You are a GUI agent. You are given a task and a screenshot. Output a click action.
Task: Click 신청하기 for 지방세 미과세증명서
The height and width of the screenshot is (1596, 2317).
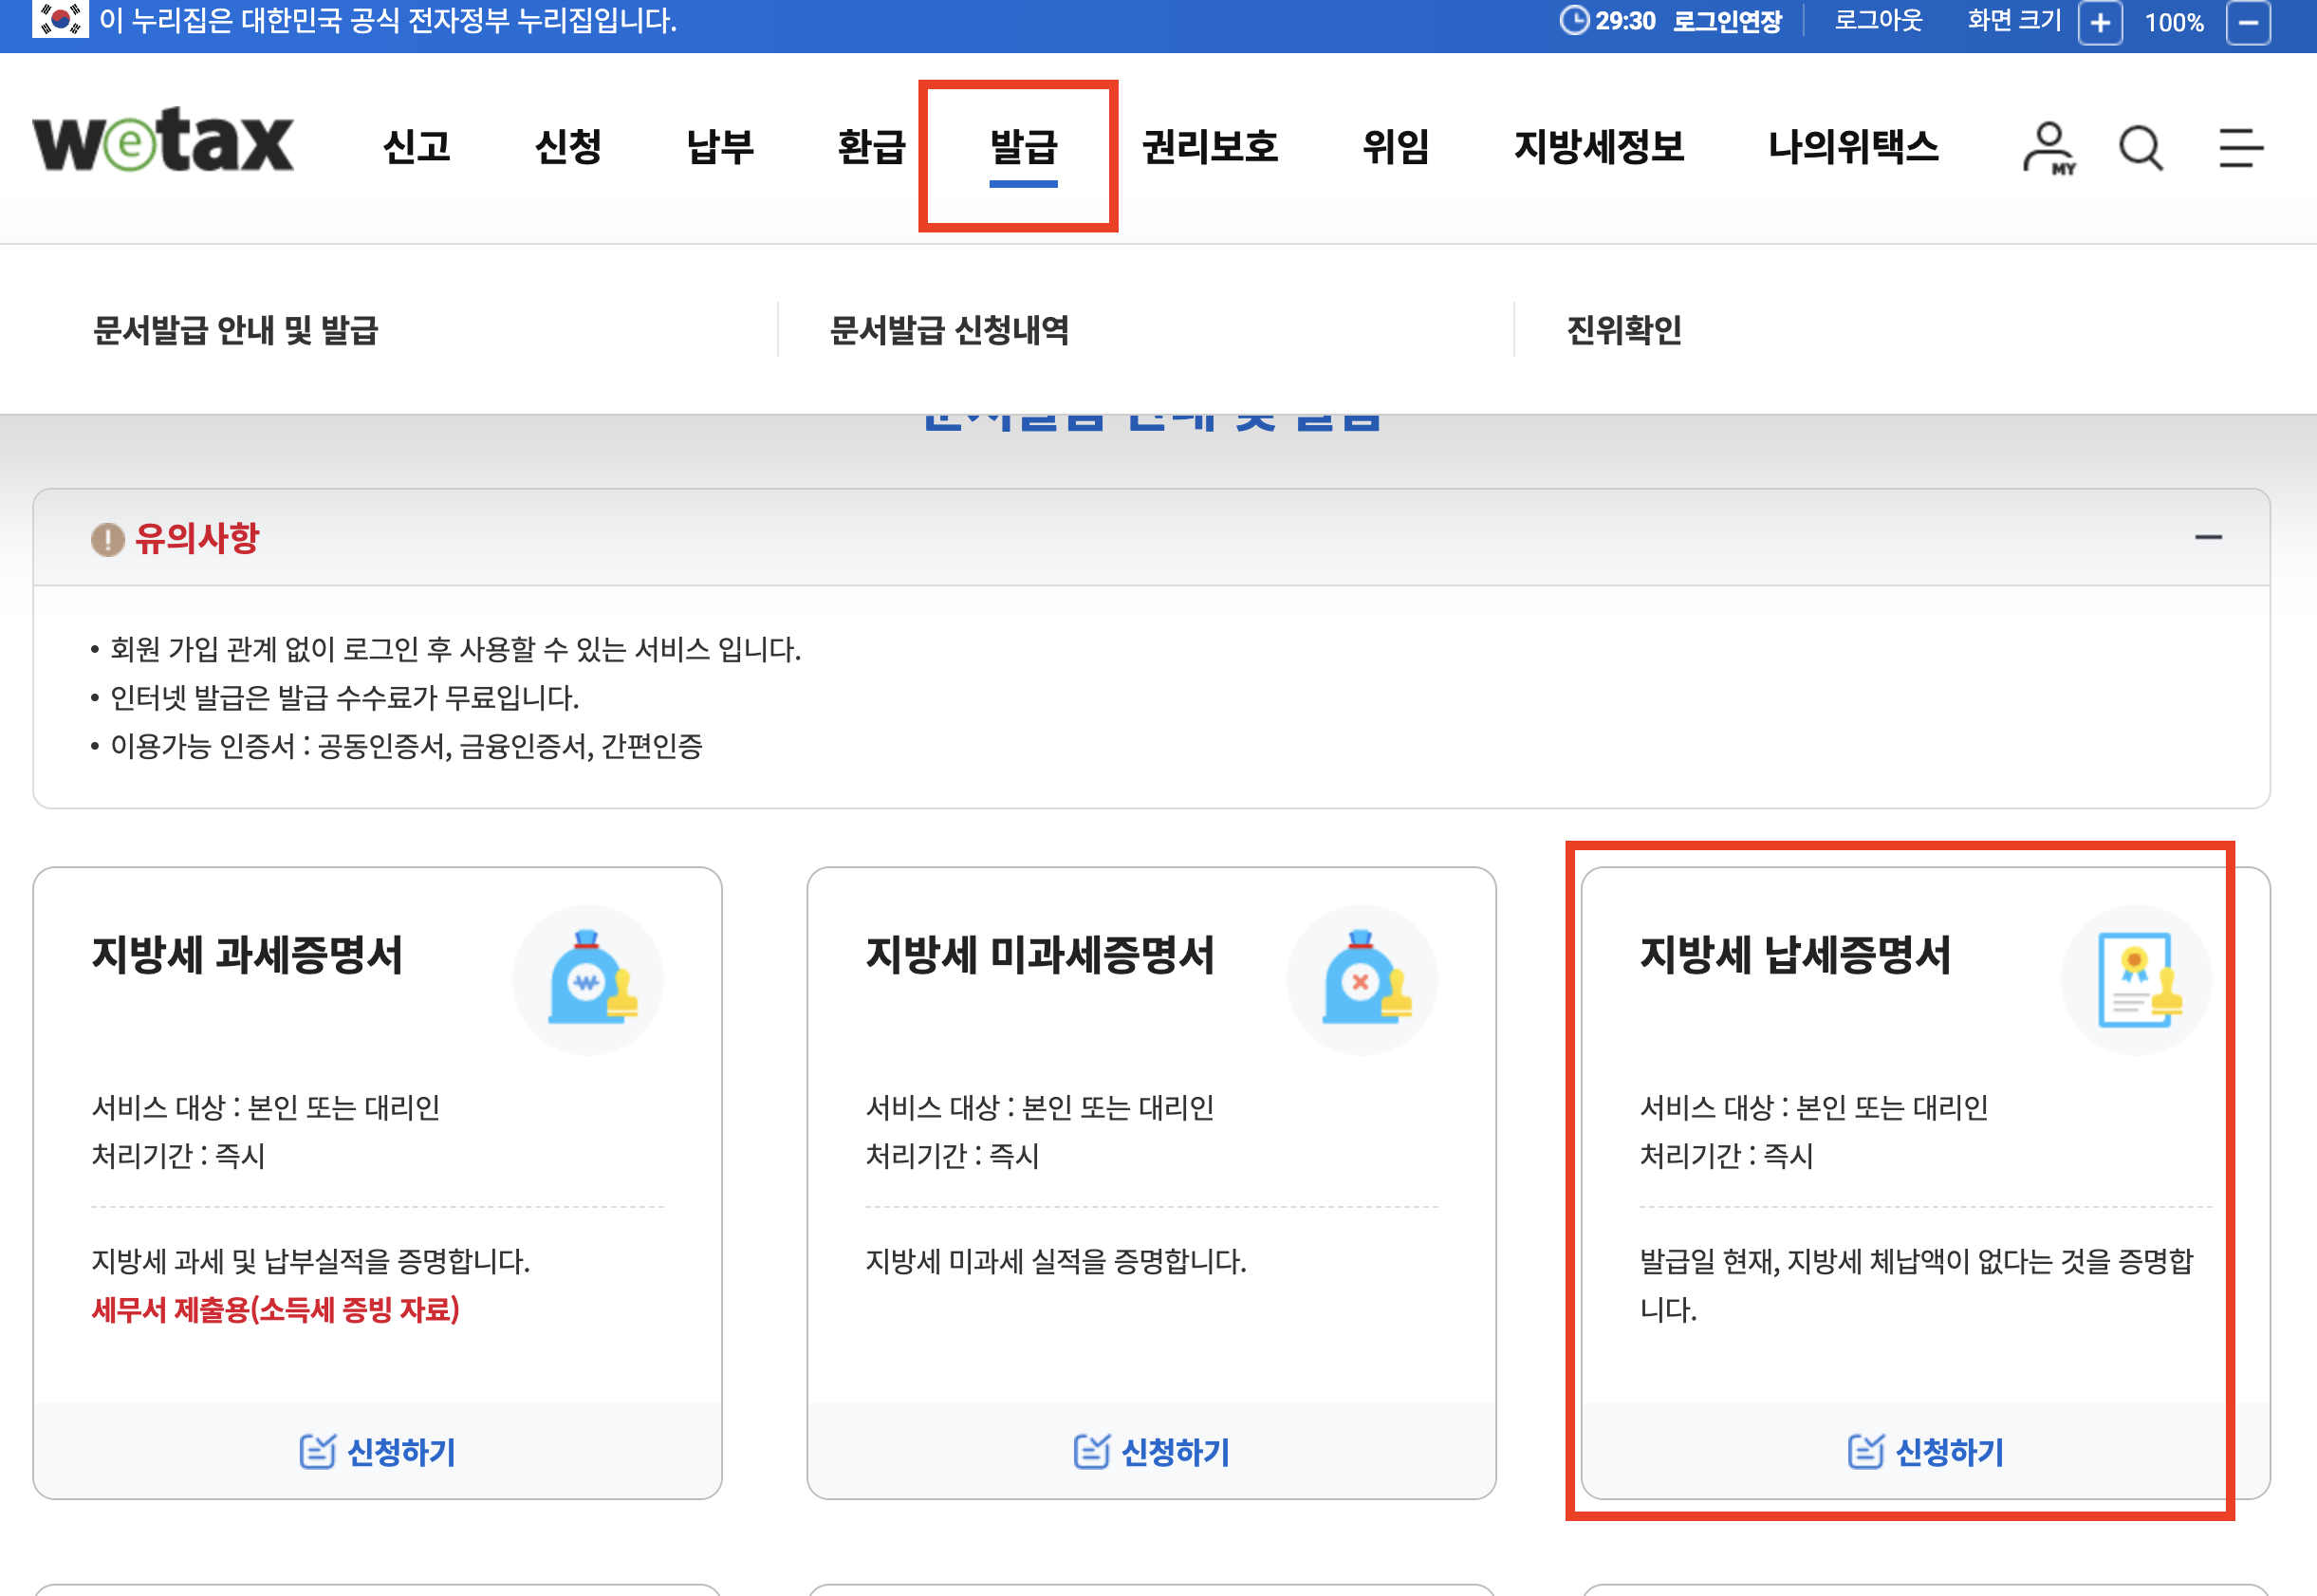(x=1151, y=1451)
